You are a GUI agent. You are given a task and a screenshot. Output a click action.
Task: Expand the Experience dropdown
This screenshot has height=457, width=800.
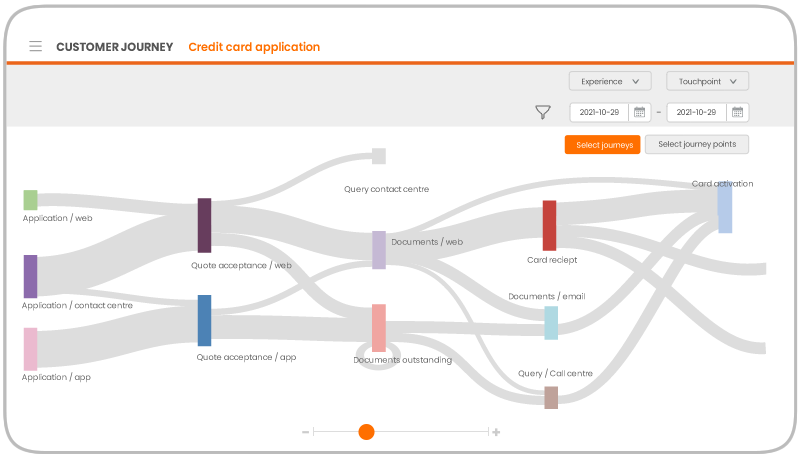click(610, 81)
